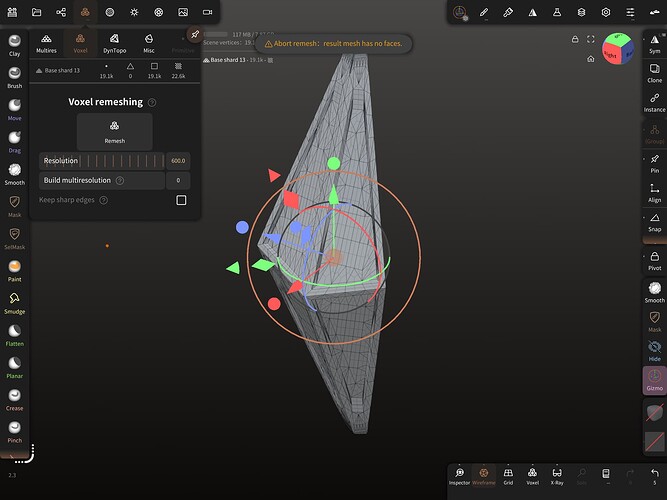Toggle the Snap option
Image resolution: width=667 pixels, height=500 pixels.
[655, 223]
